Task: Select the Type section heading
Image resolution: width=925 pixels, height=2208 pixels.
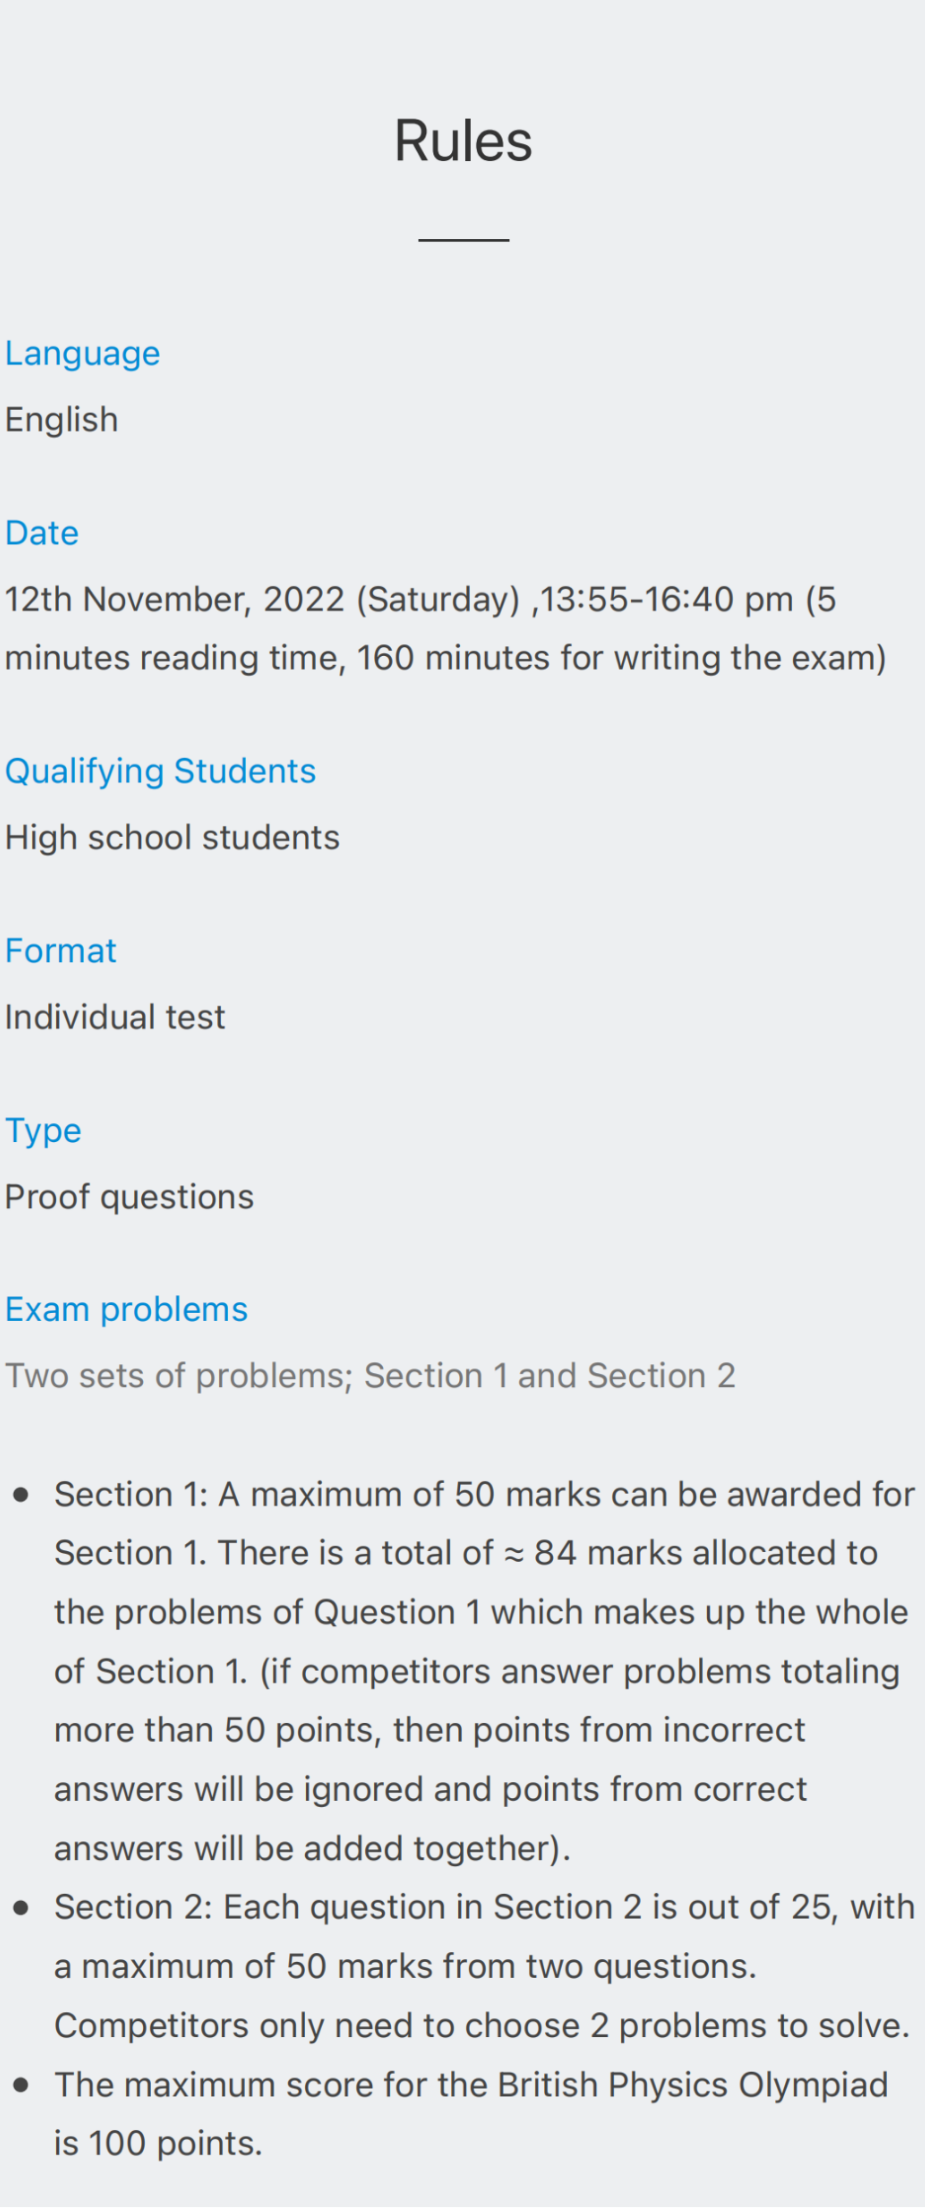Action: tap(44, 1131)
